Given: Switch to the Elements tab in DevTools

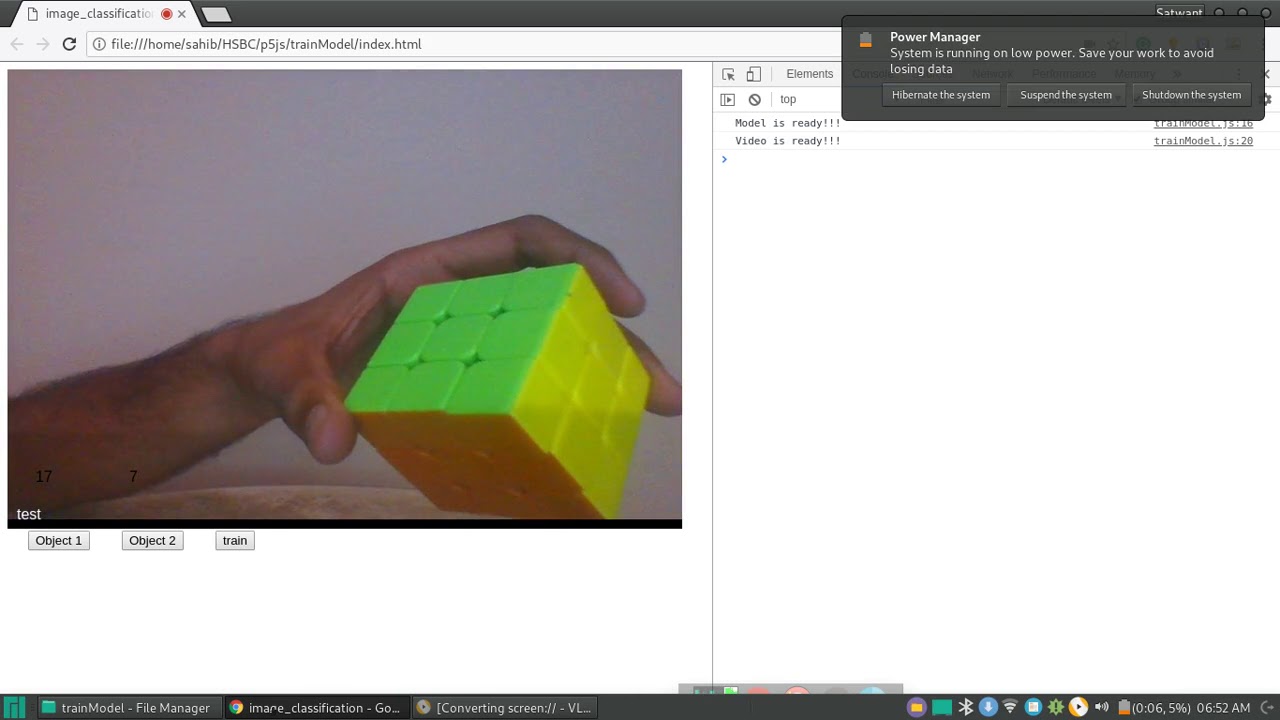Looking at the screenshot, I should click(x=809, y=74).
